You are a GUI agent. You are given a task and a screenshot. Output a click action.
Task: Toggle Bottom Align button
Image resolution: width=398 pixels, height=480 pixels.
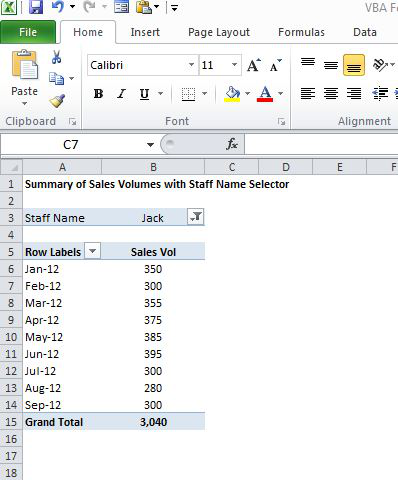click(354, 65)
